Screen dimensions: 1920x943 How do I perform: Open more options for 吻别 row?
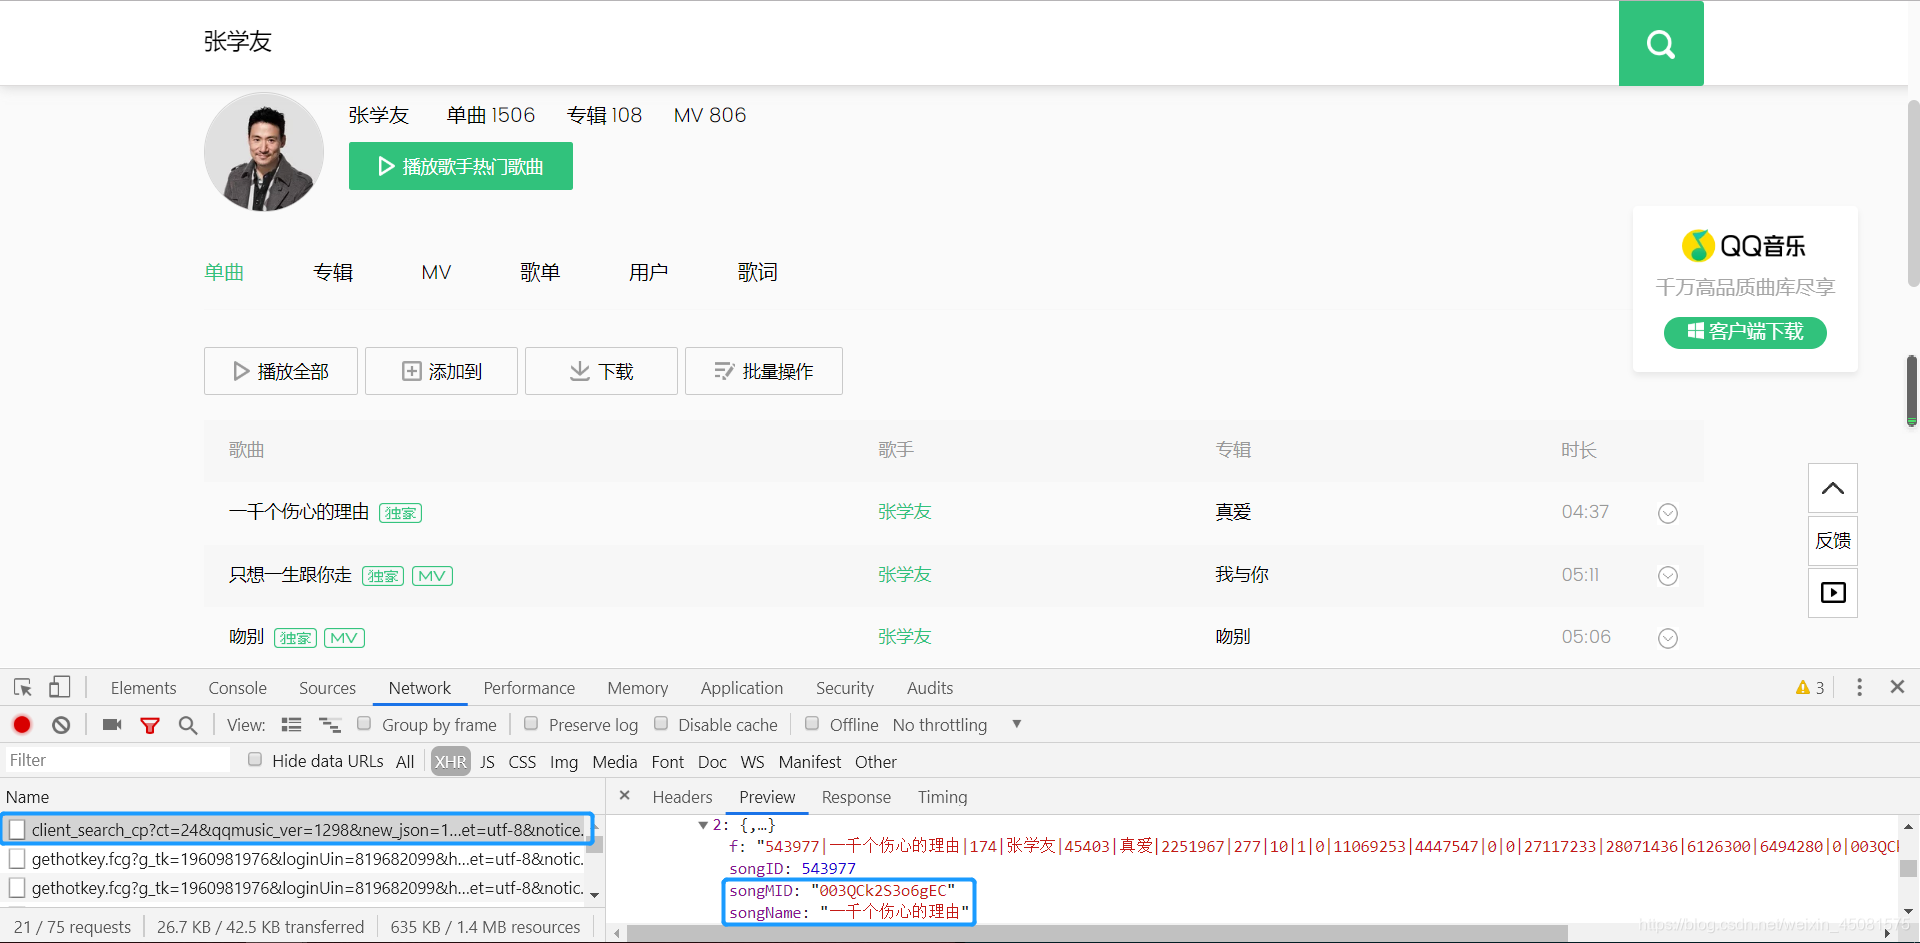[1668, 638]
